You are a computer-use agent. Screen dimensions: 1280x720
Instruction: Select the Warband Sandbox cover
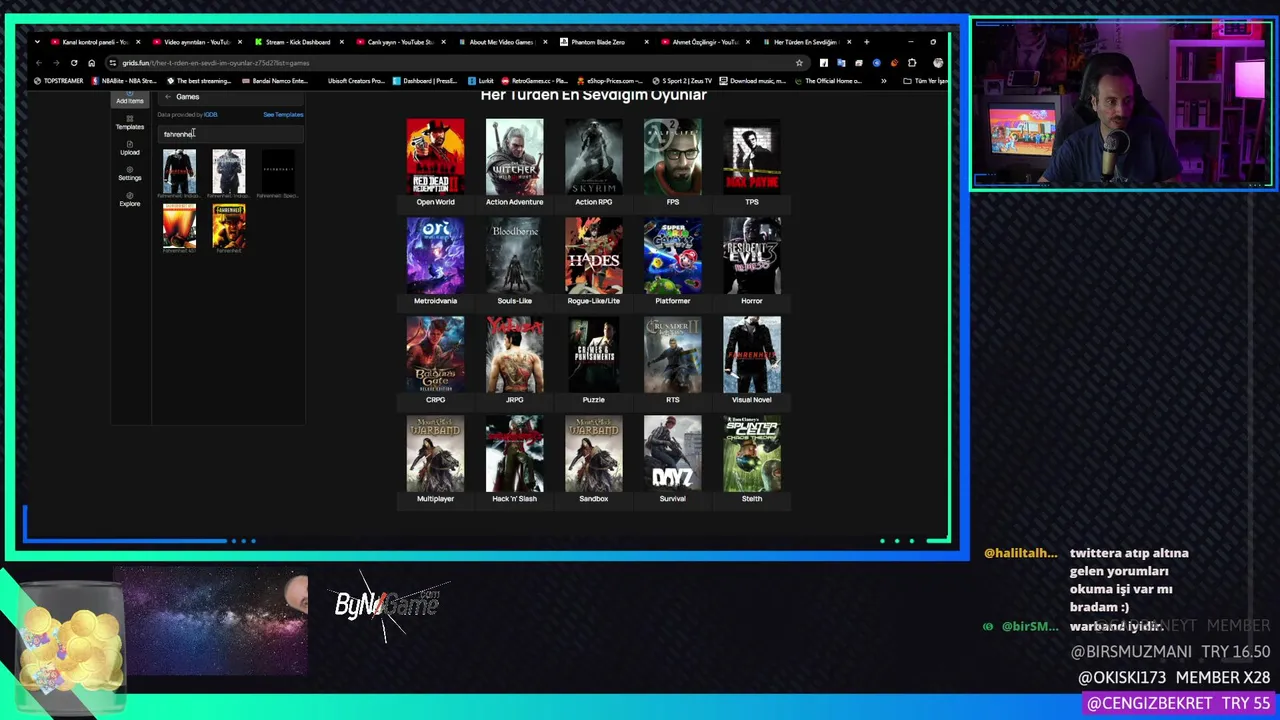point(593,453)
